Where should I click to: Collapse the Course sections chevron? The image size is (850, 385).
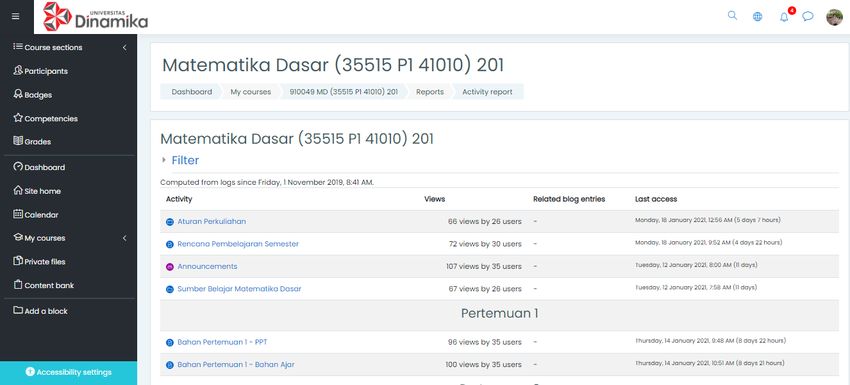click(124, 48)
